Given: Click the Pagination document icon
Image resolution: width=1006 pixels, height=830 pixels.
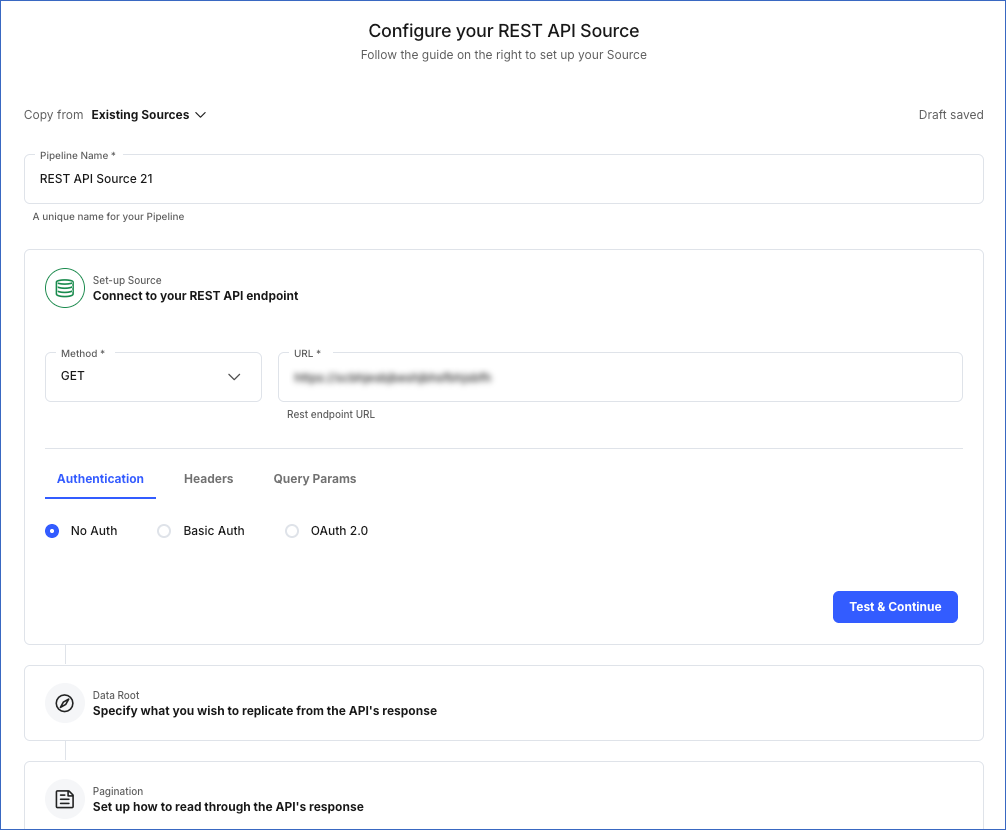Looking at the screenshot, I should click(64, 799).
